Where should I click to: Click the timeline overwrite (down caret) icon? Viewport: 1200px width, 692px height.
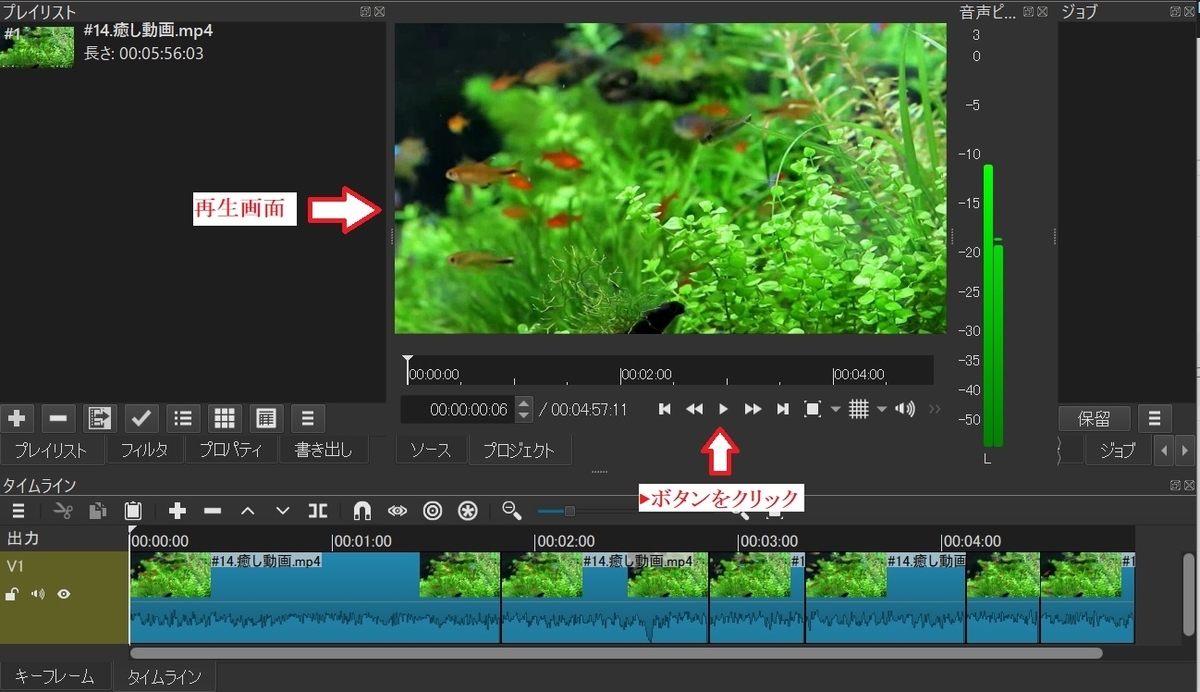(282, 511)
